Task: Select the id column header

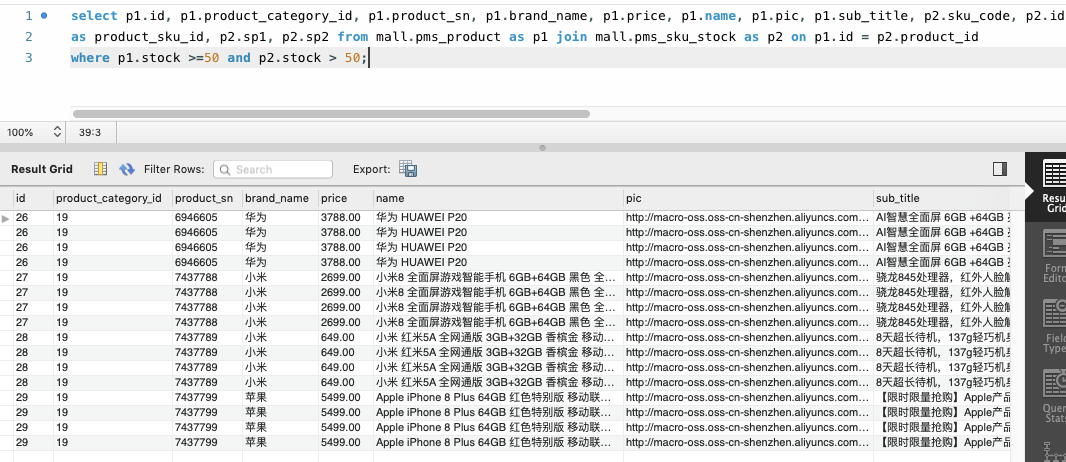Action: 33,198
